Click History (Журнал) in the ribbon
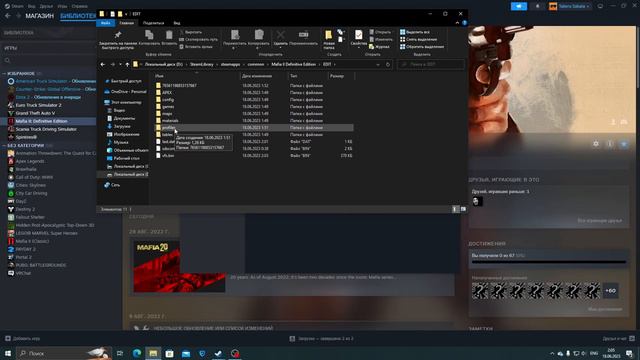This screenshot has height=360, width=640. (380, 47)
